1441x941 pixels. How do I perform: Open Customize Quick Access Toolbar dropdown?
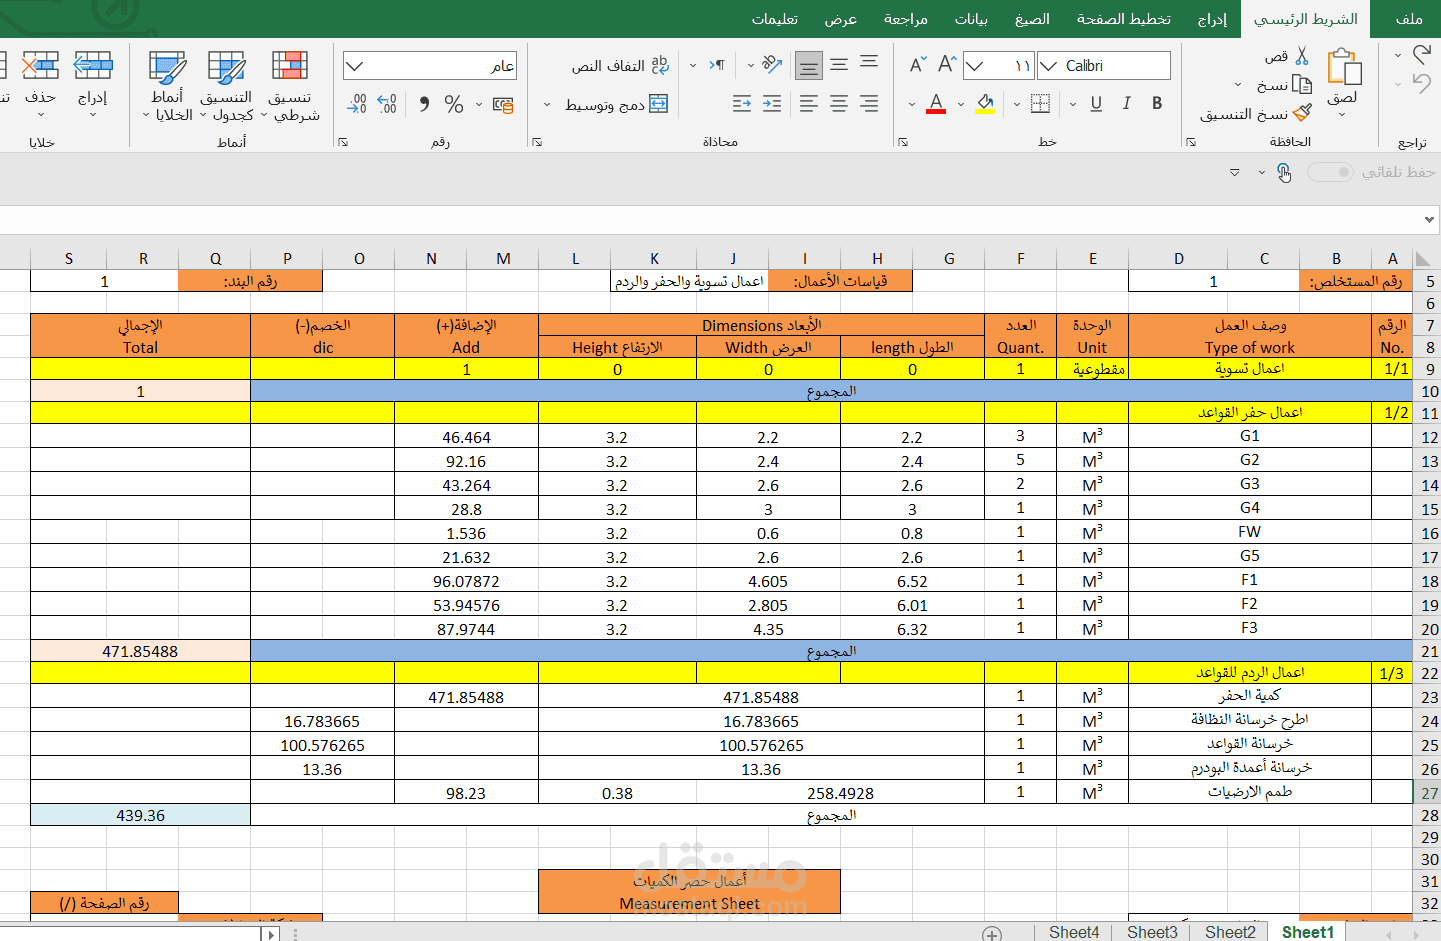click(1235, 173)
